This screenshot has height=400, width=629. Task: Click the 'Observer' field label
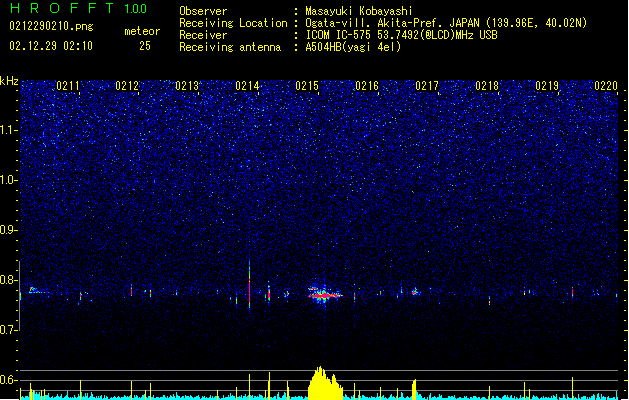[203, 11]
